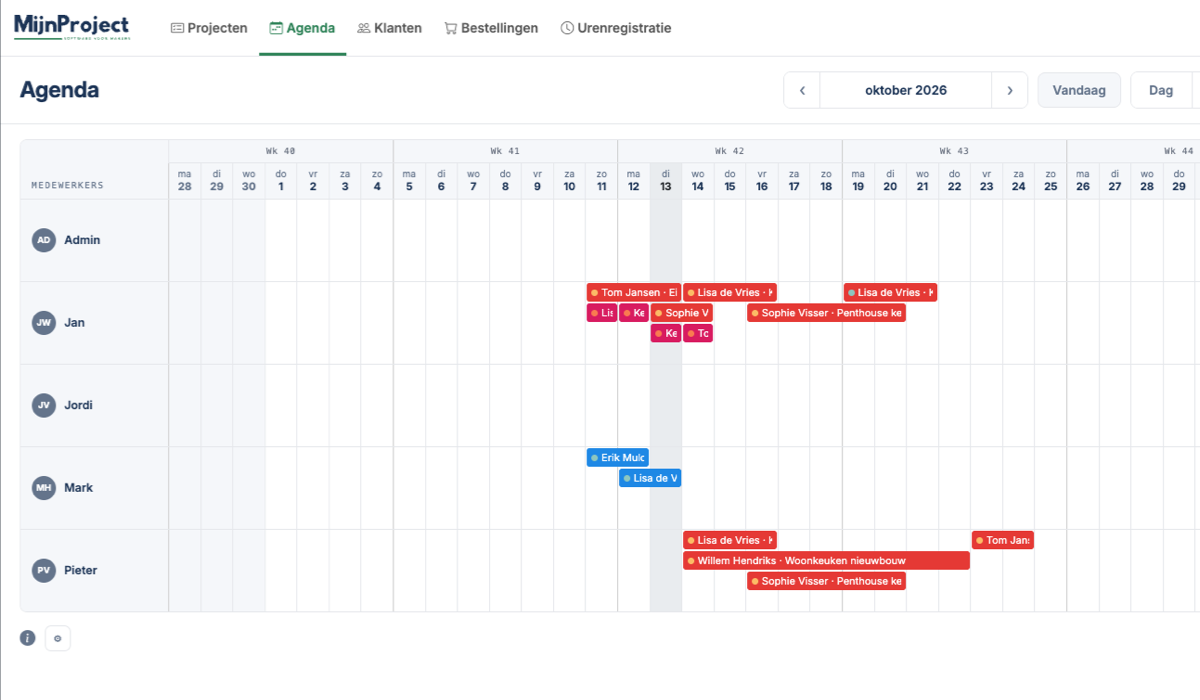The width and height of the screenshot is (1200, 700).
Task: Select the JV avatar for Jordi
Action: coord(43,405)
